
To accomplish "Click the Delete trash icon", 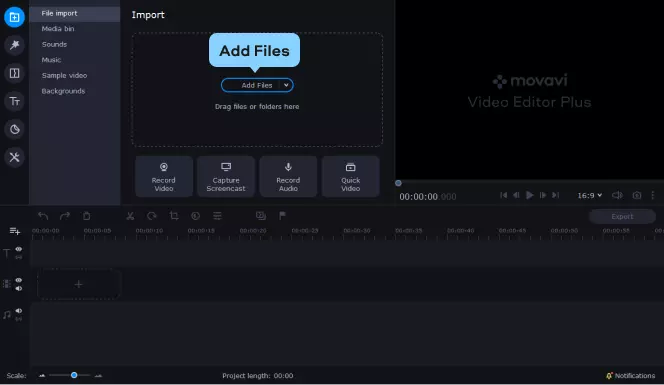I will point(86,216).
